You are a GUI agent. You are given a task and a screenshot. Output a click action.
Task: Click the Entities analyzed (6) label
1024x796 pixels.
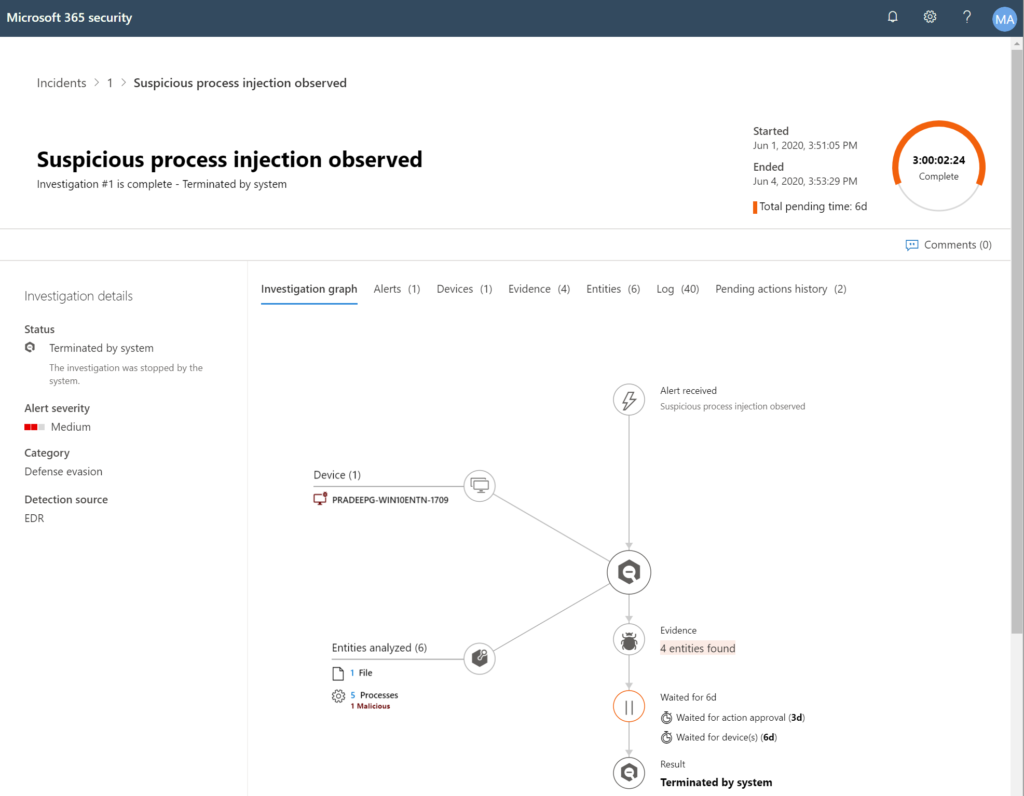point(379,648)
